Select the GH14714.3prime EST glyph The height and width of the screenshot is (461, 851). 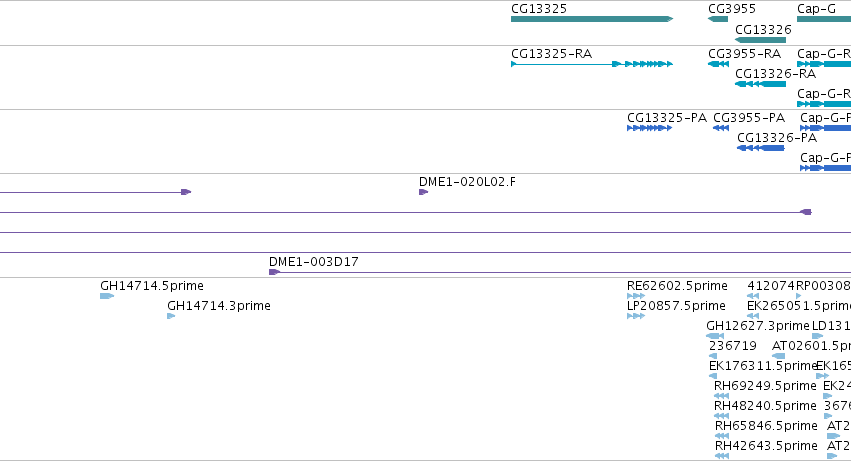coord(171,316)
